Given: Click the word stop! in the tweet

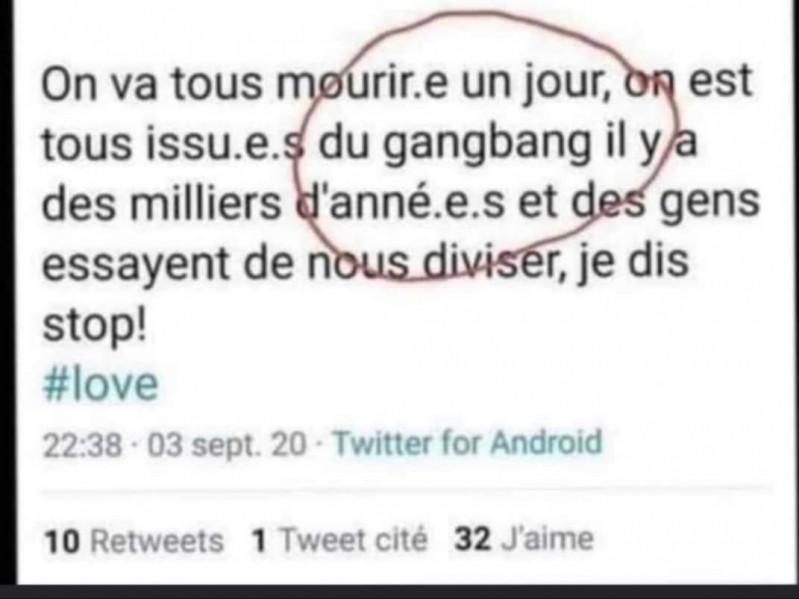Looking at the screenshot, I should [x=95, y=324].
